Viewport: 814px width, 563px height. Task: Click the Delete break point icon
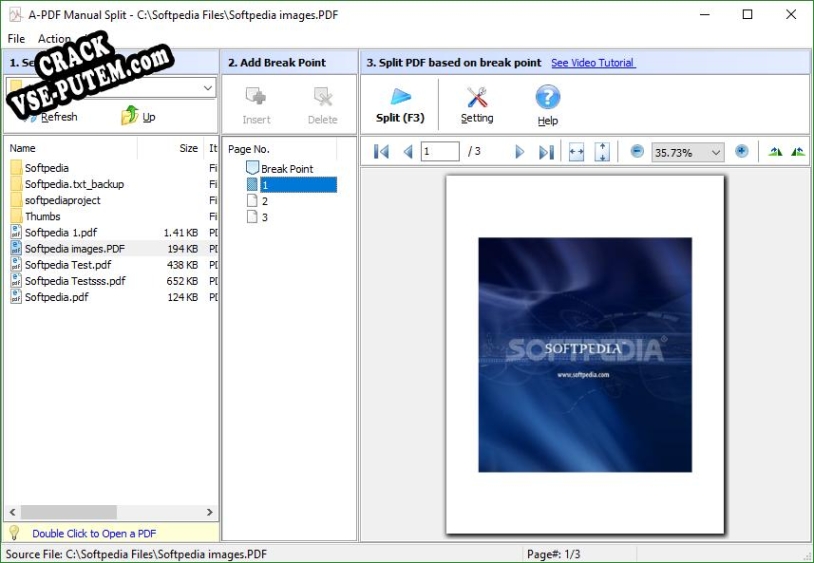[322, 97]
